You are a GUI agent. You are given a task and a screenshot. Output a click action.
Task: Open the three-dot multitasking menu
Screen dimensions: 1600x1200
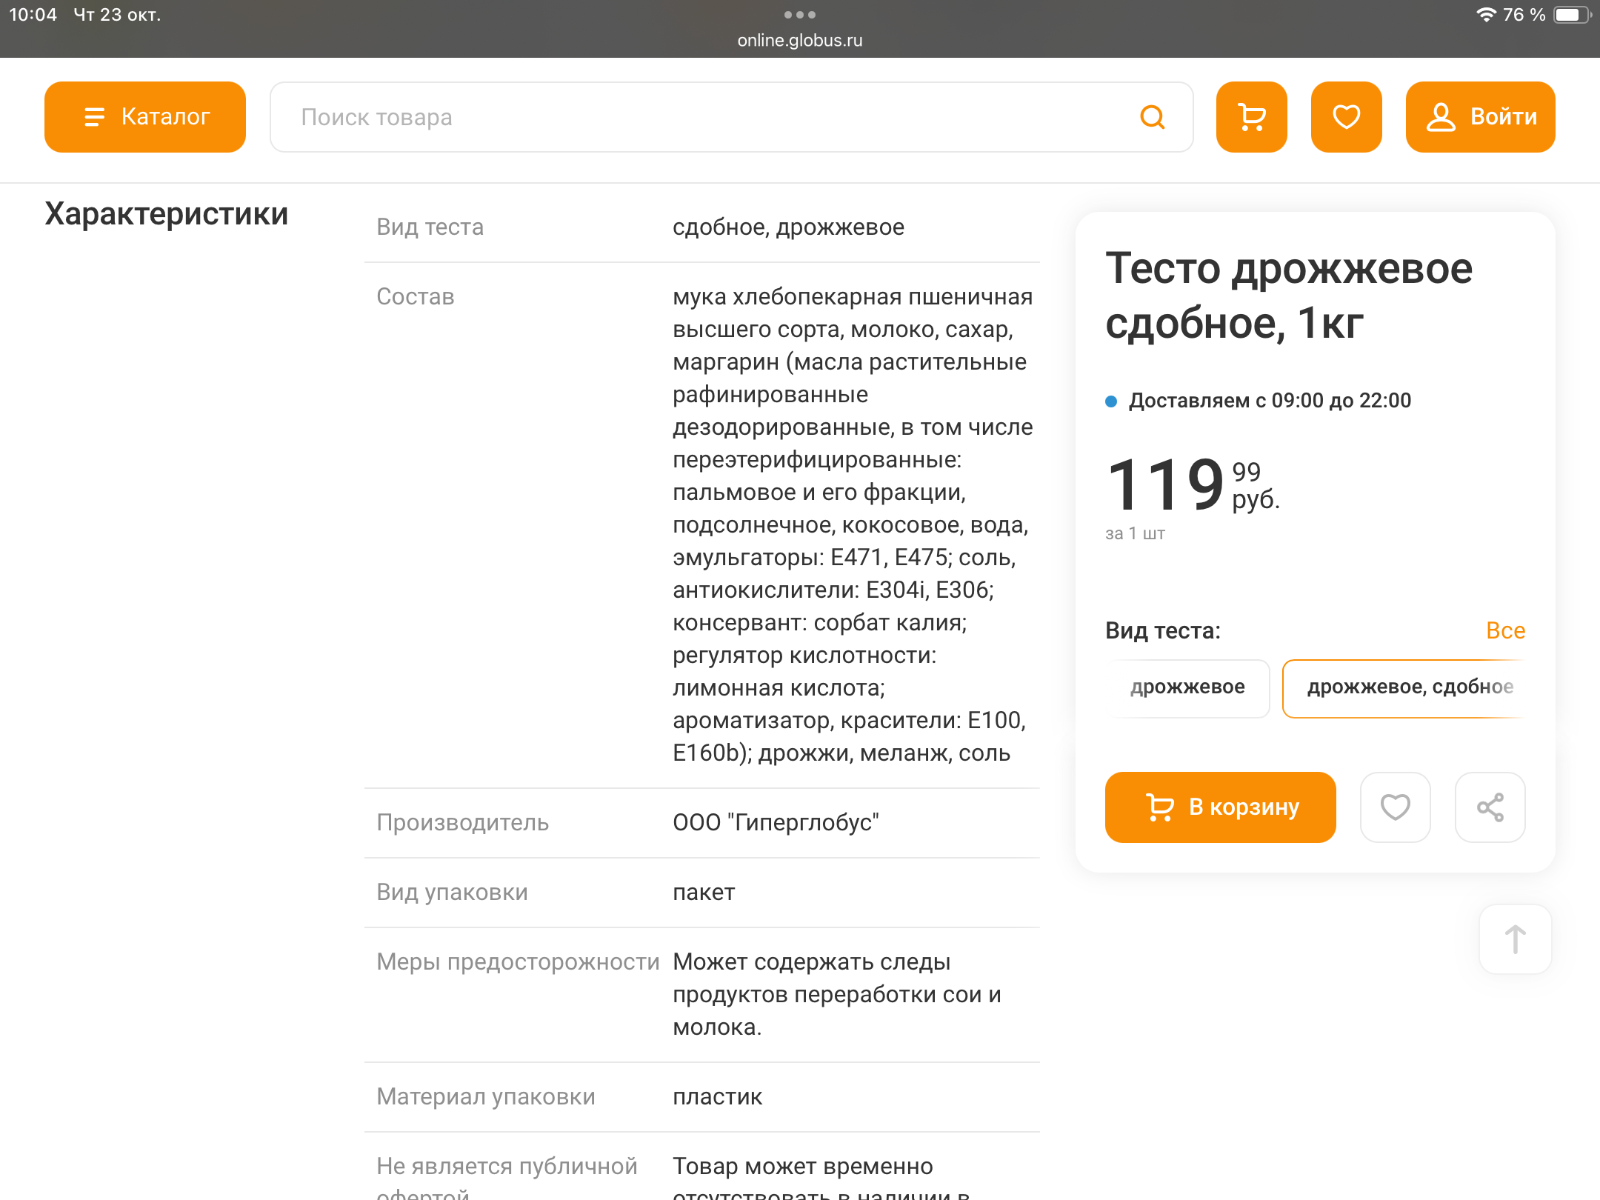click(x=800, y=15)
